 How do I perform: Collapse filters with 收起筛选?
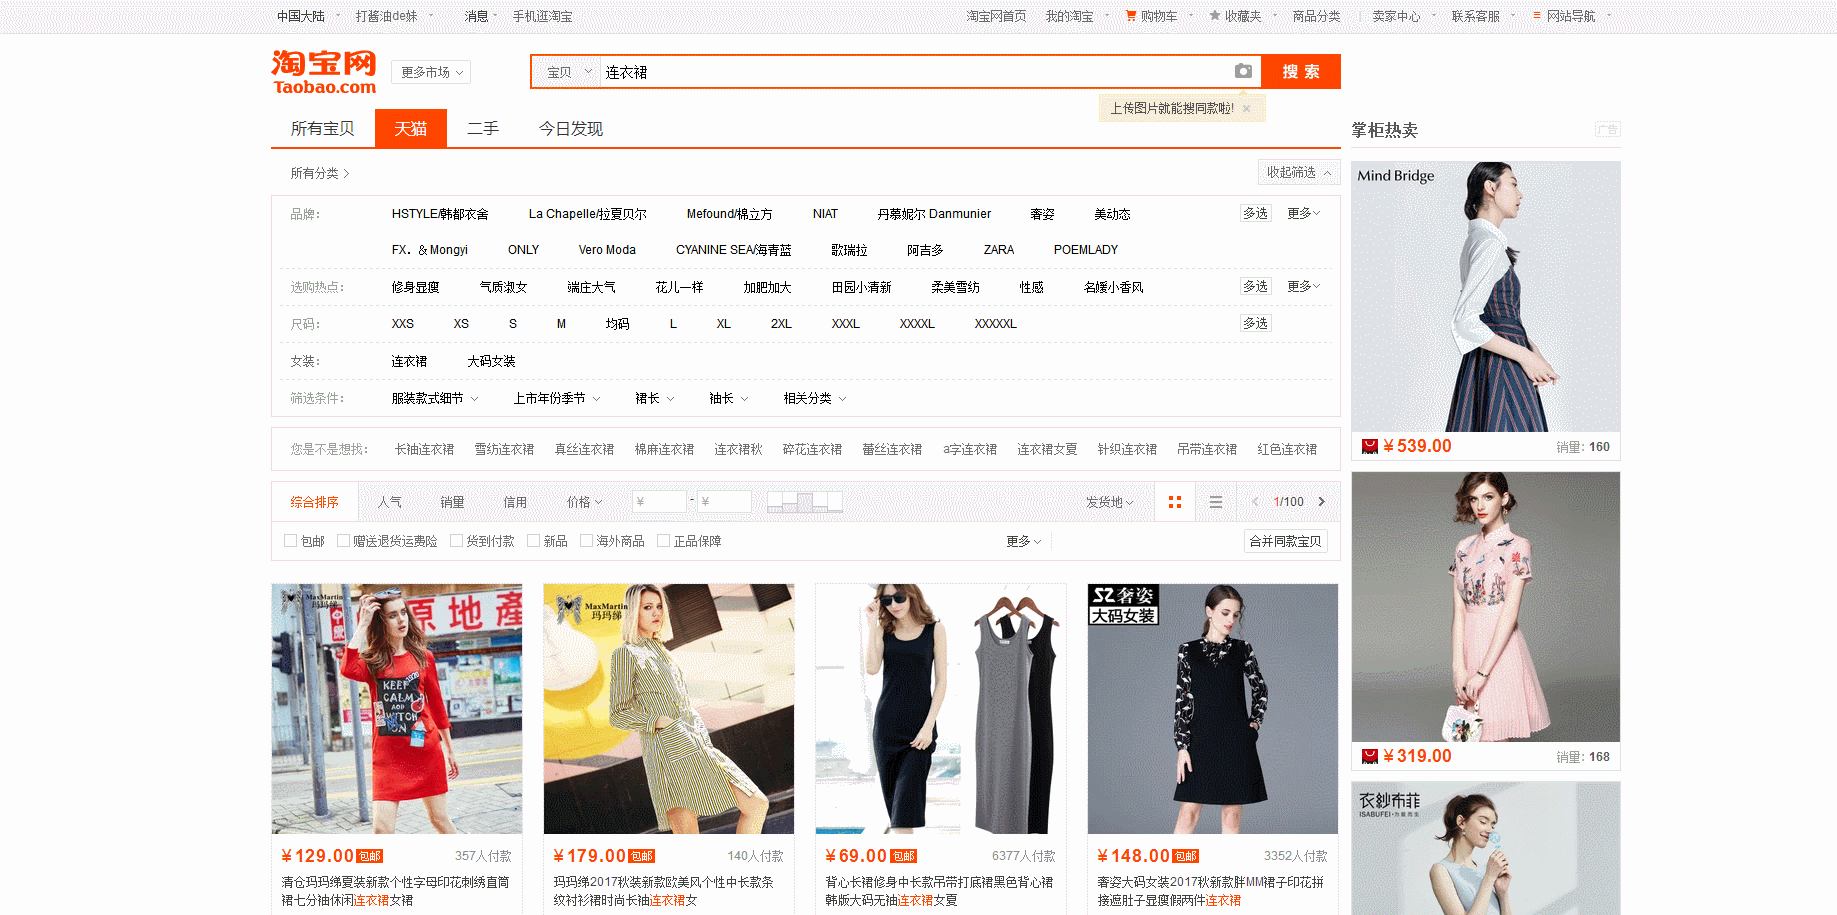pyautogui.click(x=1299, y=172)
